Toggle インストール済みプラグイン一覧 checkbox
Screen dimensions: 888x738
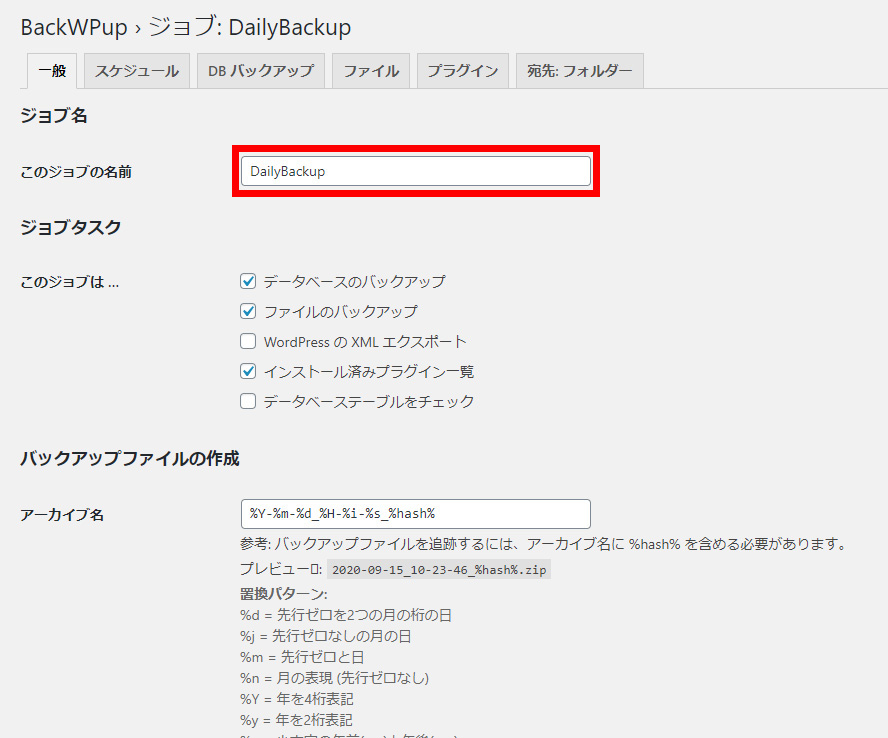(249, 372)
